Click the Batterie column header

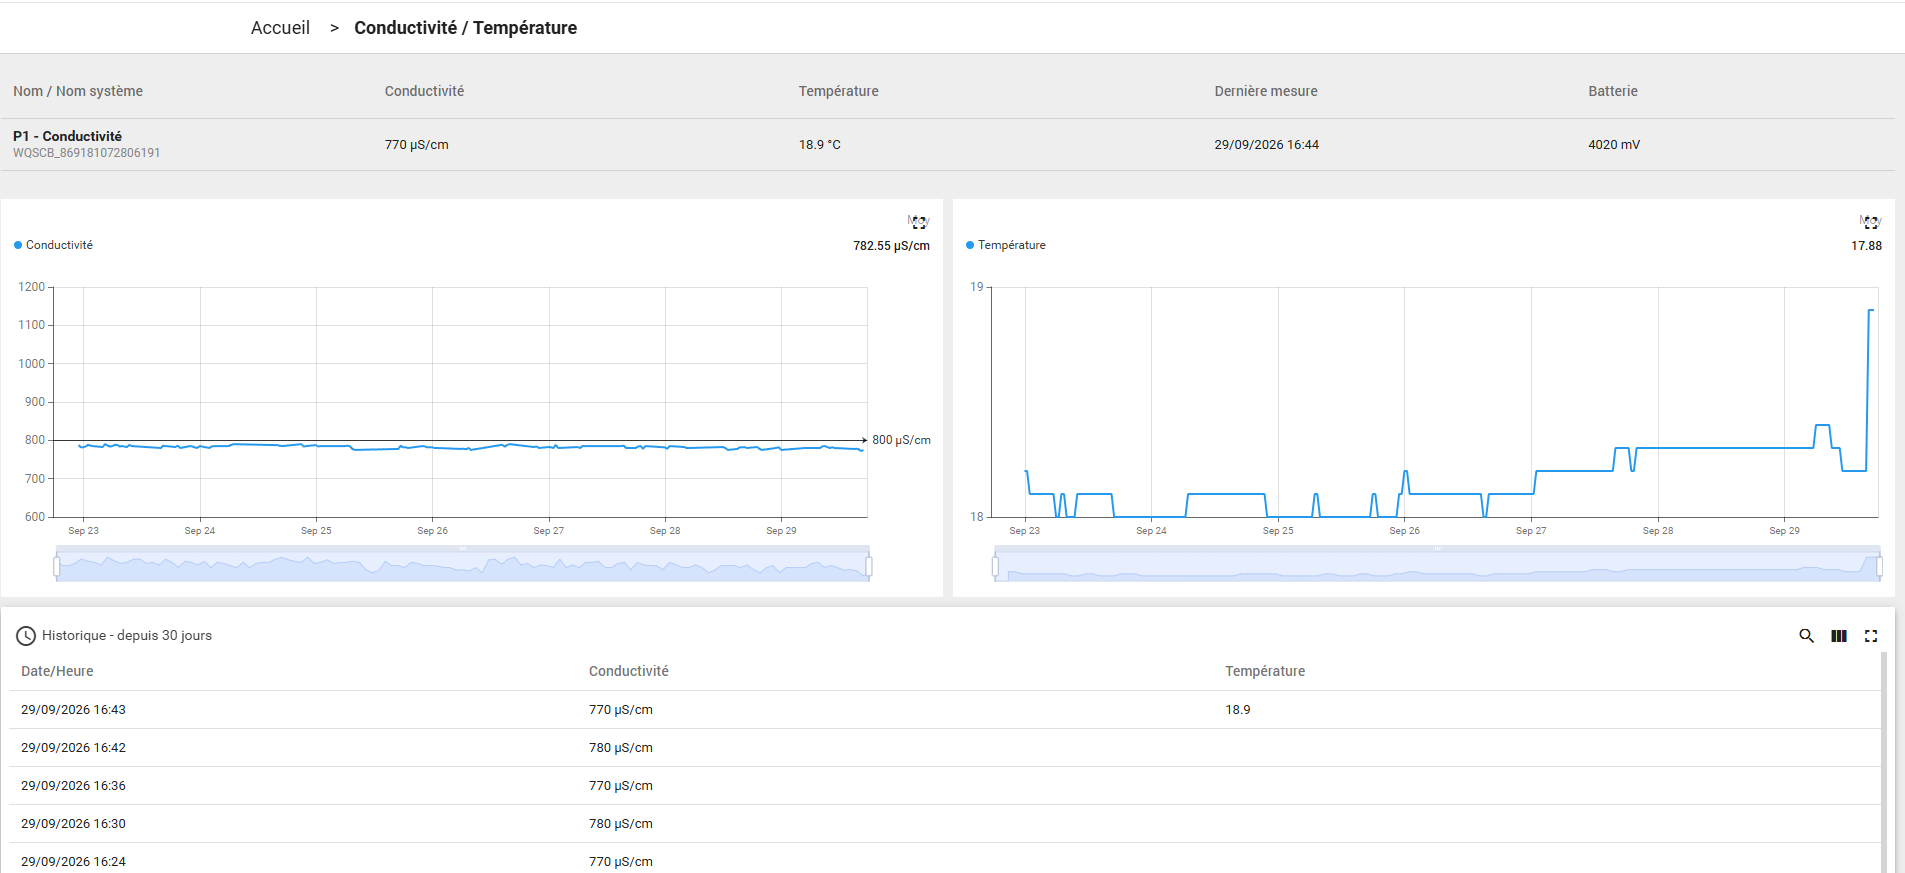(1613, 91)
